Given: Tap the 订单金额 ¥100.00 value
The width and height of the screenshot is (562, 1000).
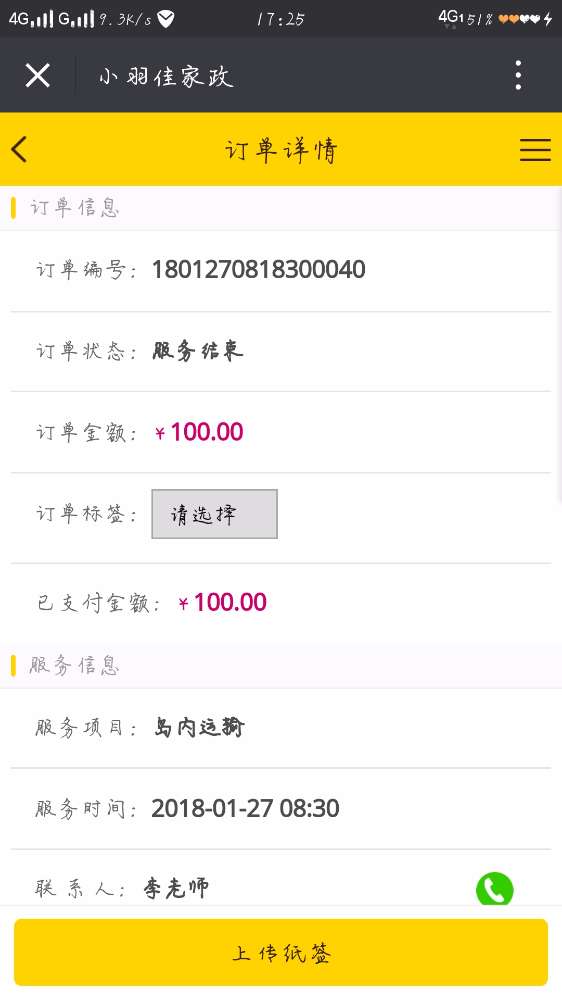Looking at the screenshot, I should 199,432.
